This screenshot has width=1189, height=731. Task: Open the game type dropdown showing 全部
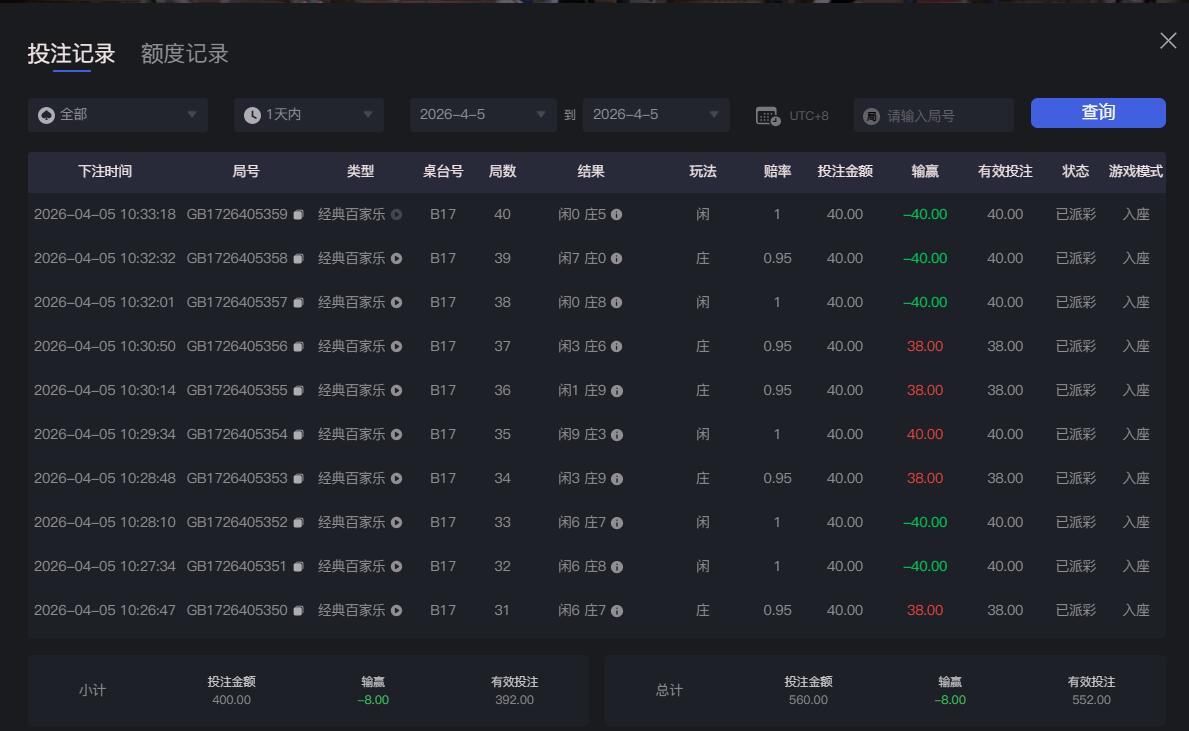(x=117, y=114)
